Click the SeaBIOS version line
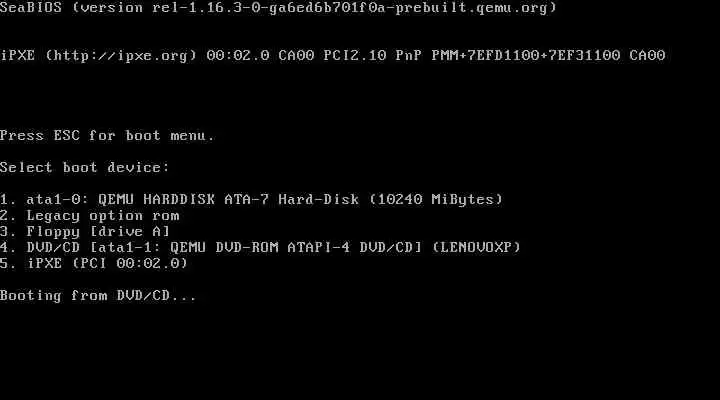This screenshot has height=400, width=720. [x=278, y=8]
